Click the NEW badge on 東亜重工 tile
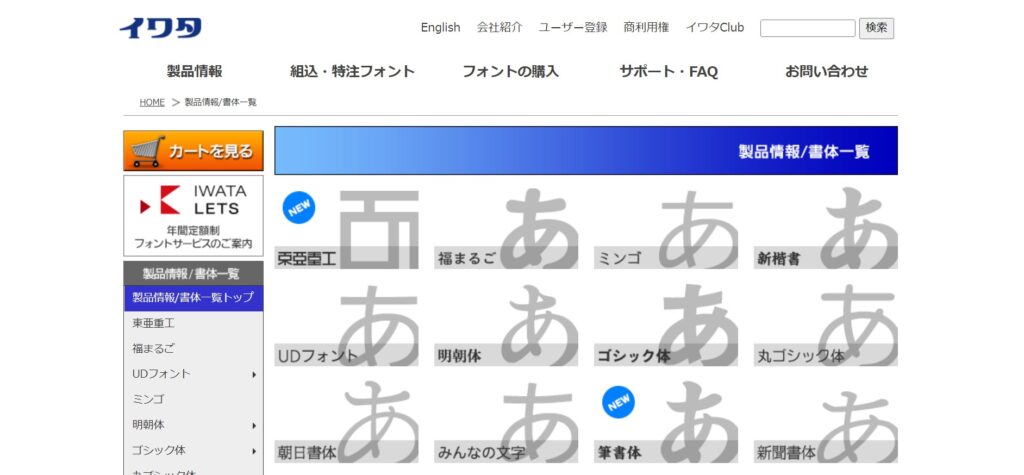 pos(298,208)
